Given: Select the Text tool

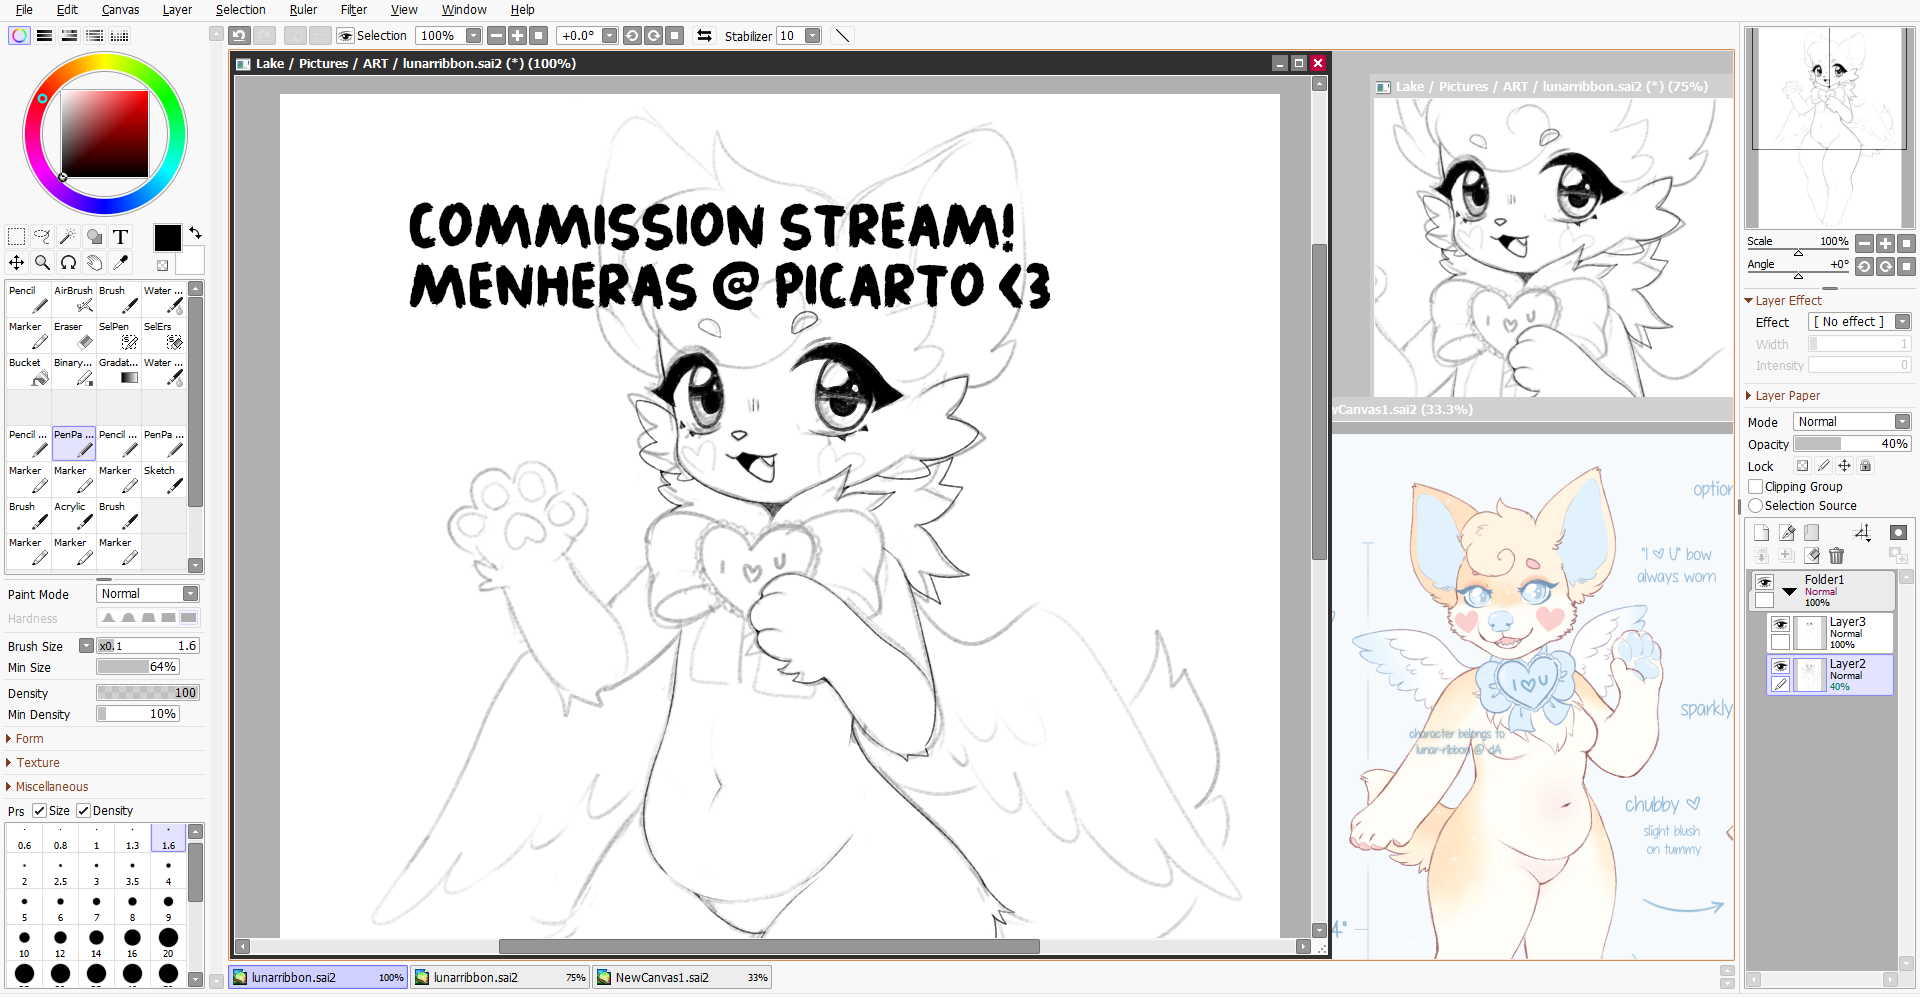Looking at the screenshot, I should coord(120,237).
